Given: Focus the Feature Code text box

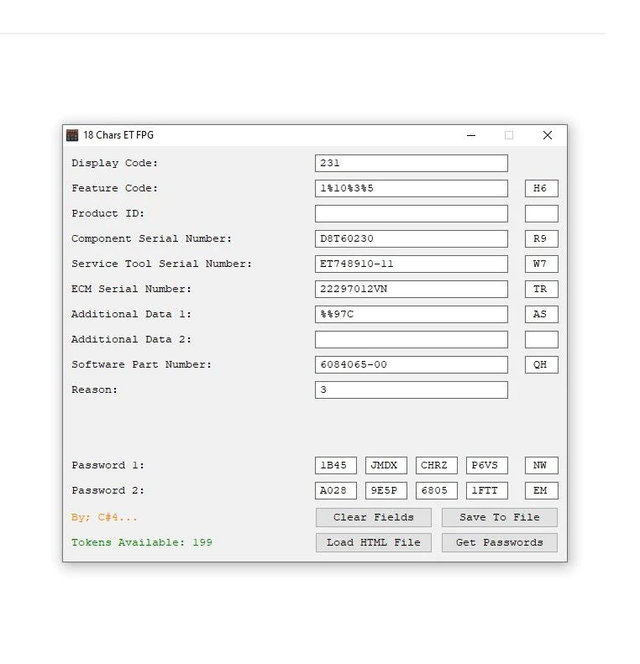Looking at the screenshot, I should coord(411,188).
